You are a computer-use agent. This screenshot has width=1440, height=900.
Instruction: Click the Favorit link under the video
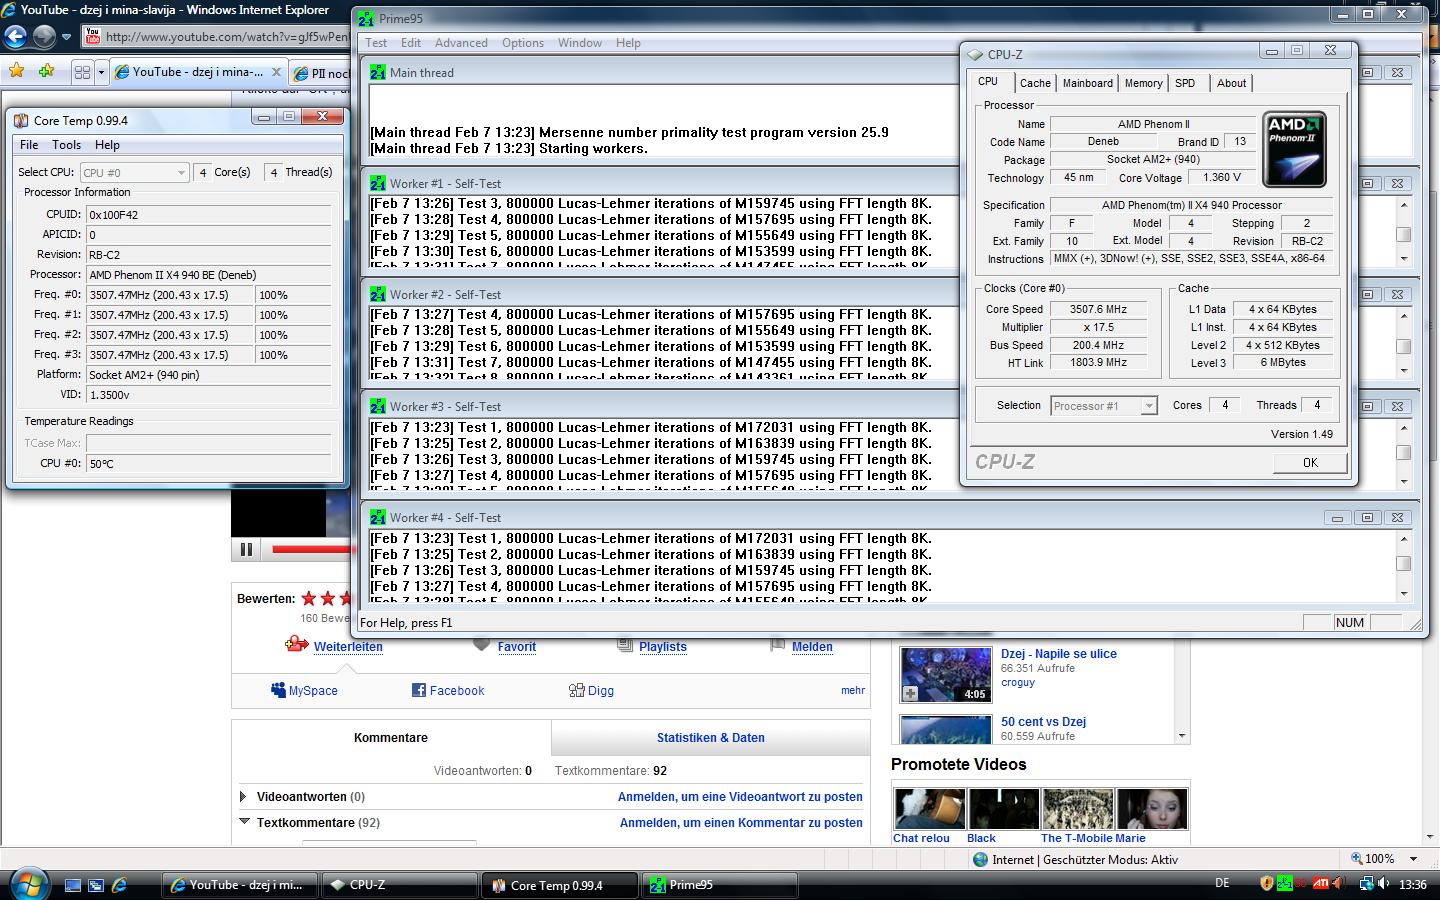click(x=516, y=647)
